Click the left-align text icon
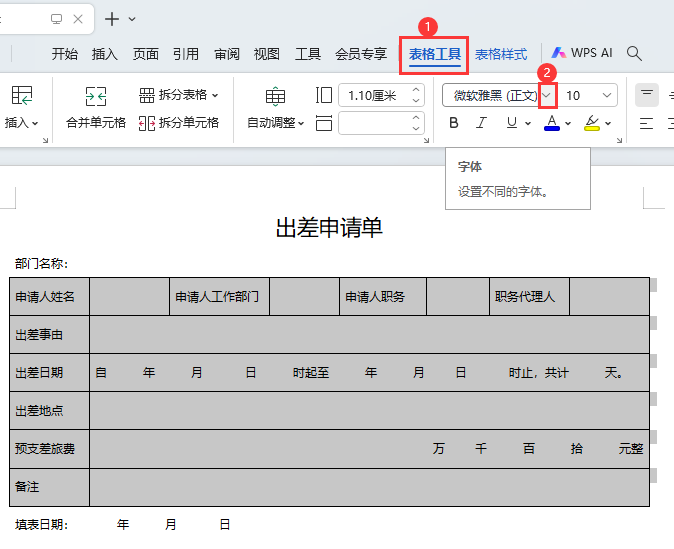The height and width of the screenshot is (549, 674). point(646,123)
